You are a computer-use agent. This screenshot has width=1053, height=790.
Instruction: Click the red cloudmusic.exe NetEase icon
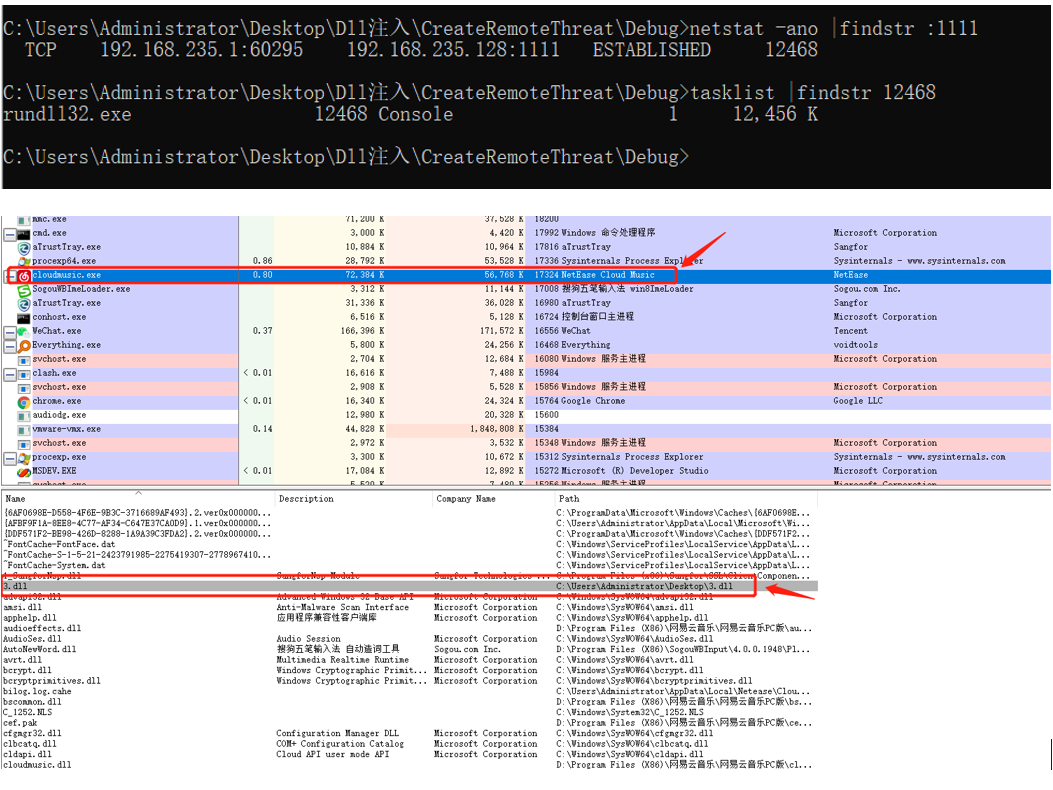click(x=24, y=275)
